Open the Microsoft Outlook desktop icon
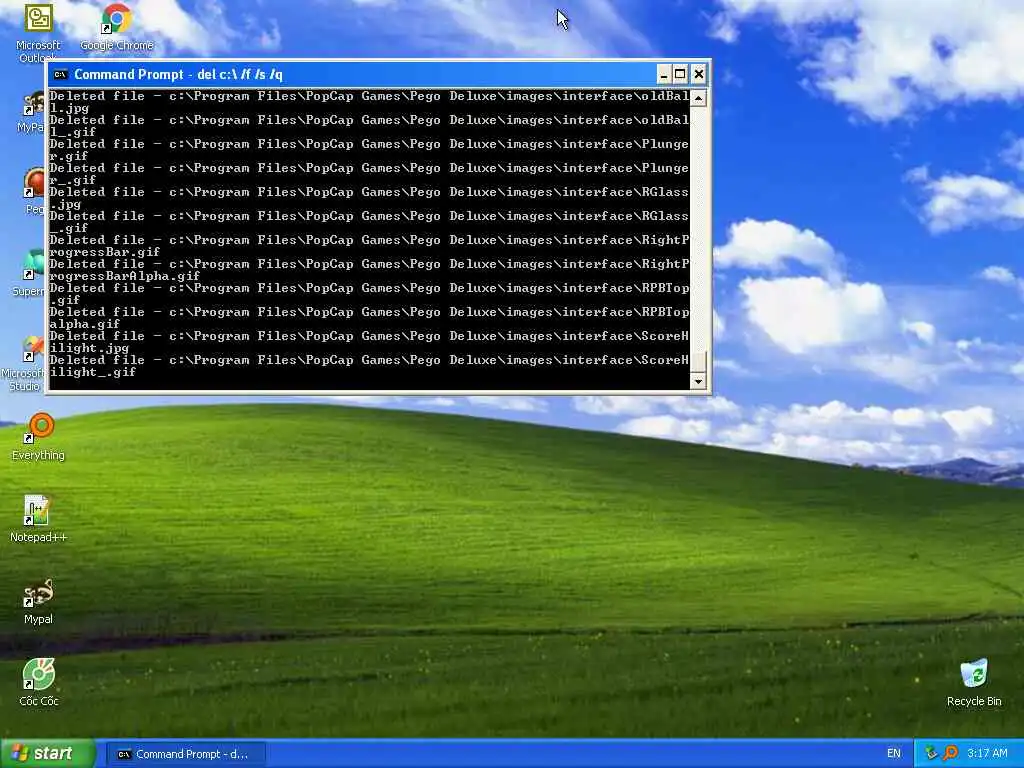 pyautogui.click(x=38, y=33)
